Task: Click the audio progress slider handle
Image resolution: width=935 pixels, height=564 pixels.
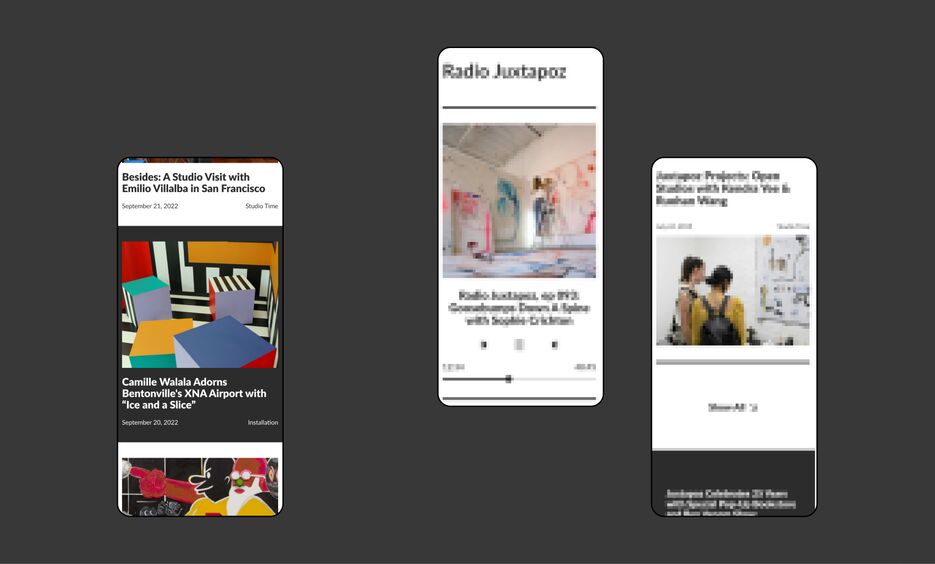Action: click(509, 379)
